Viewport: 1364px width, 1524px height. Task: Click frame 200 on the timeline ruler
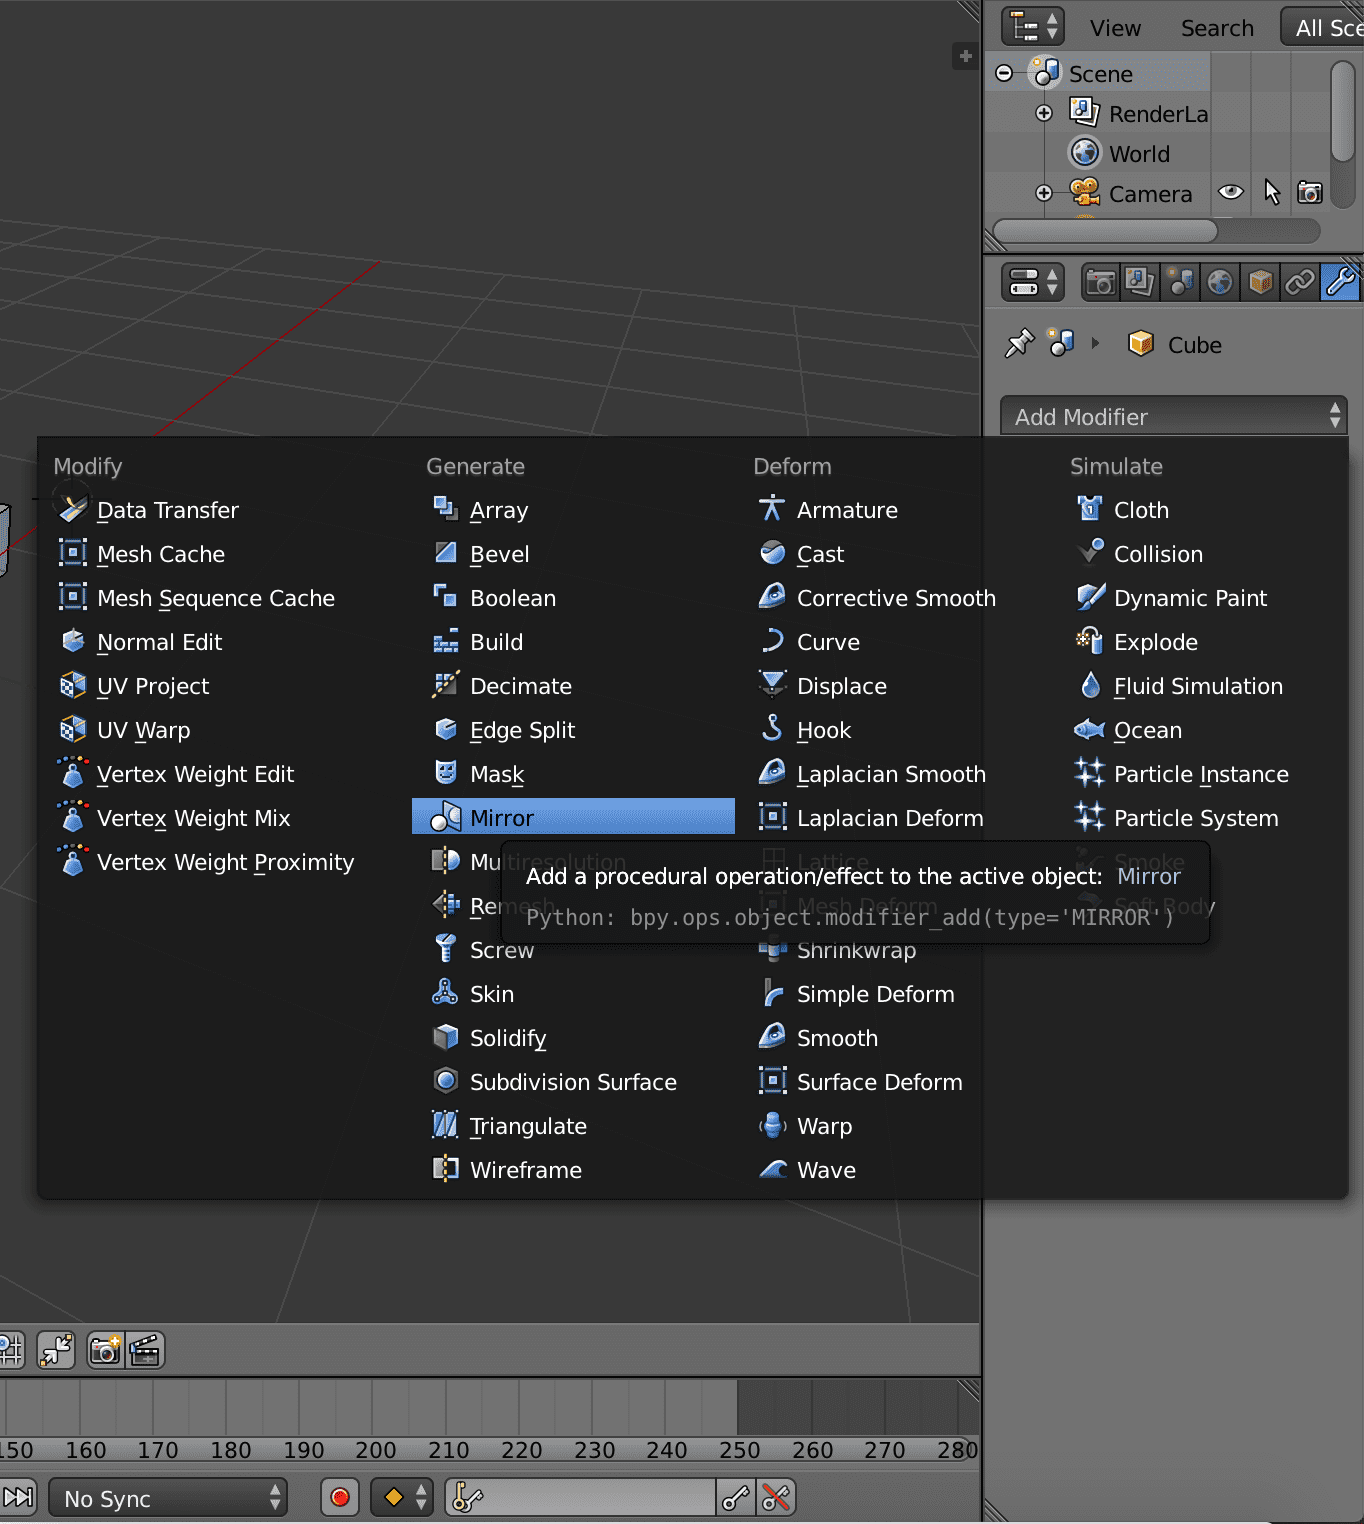(375, 1450)
